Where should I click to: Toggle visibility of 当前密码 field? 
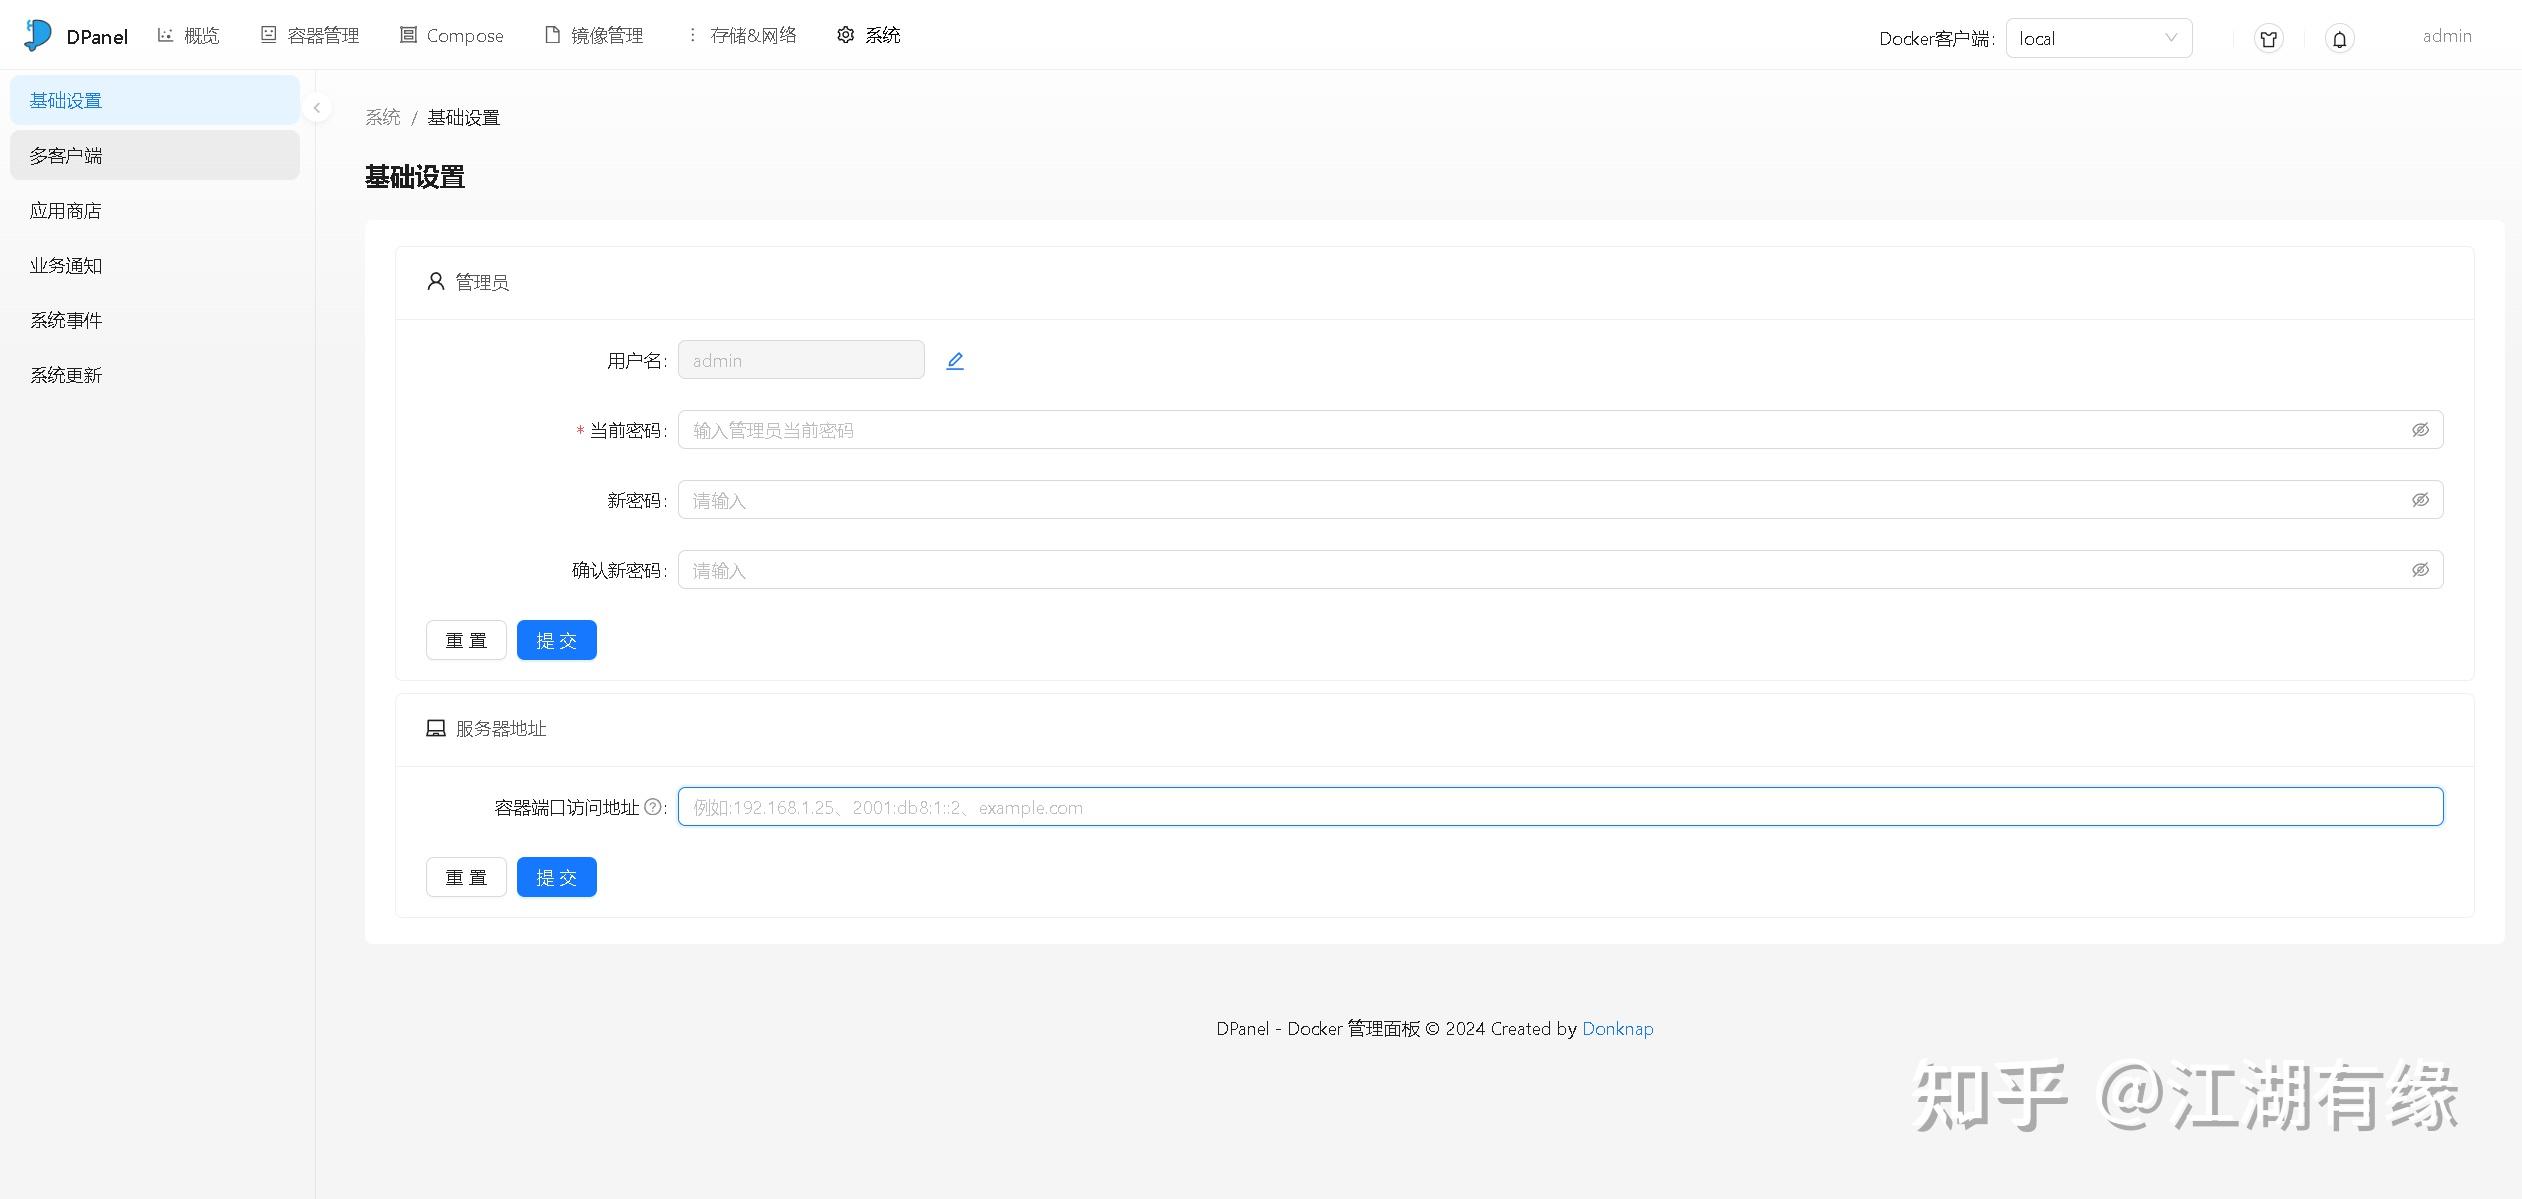point(2420,429)
